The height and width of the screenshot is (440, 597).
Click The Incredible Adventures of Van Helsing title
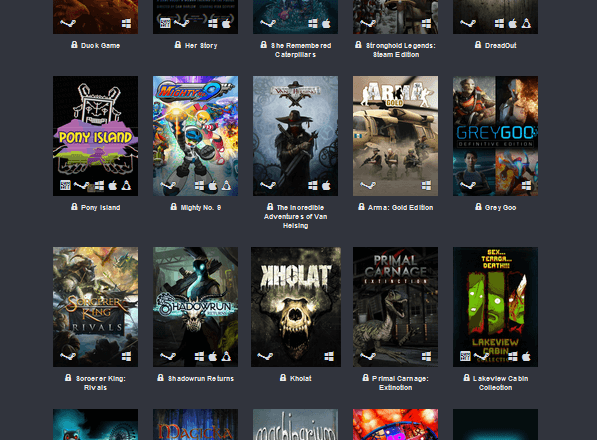tap(295, 217)
